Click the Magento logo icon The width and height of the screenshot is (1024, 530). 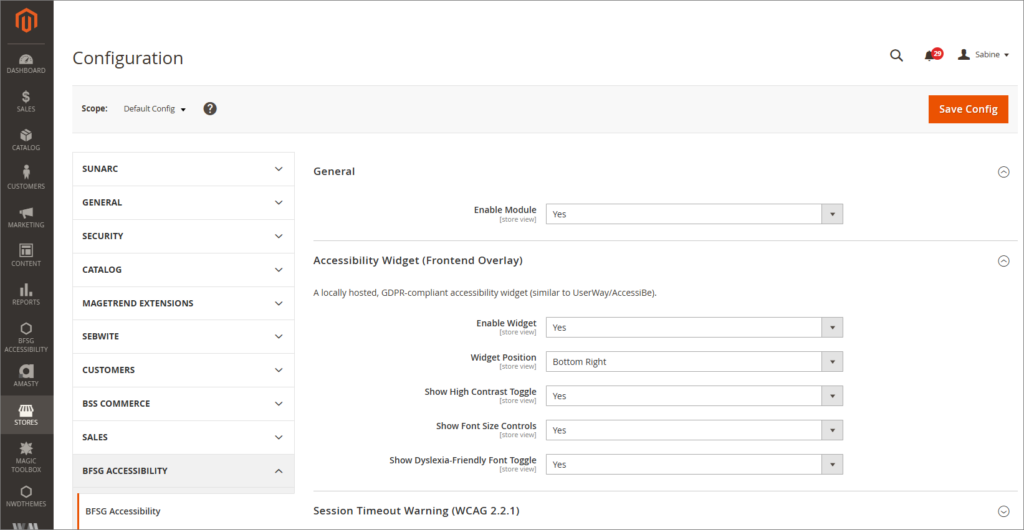(27, 22)
